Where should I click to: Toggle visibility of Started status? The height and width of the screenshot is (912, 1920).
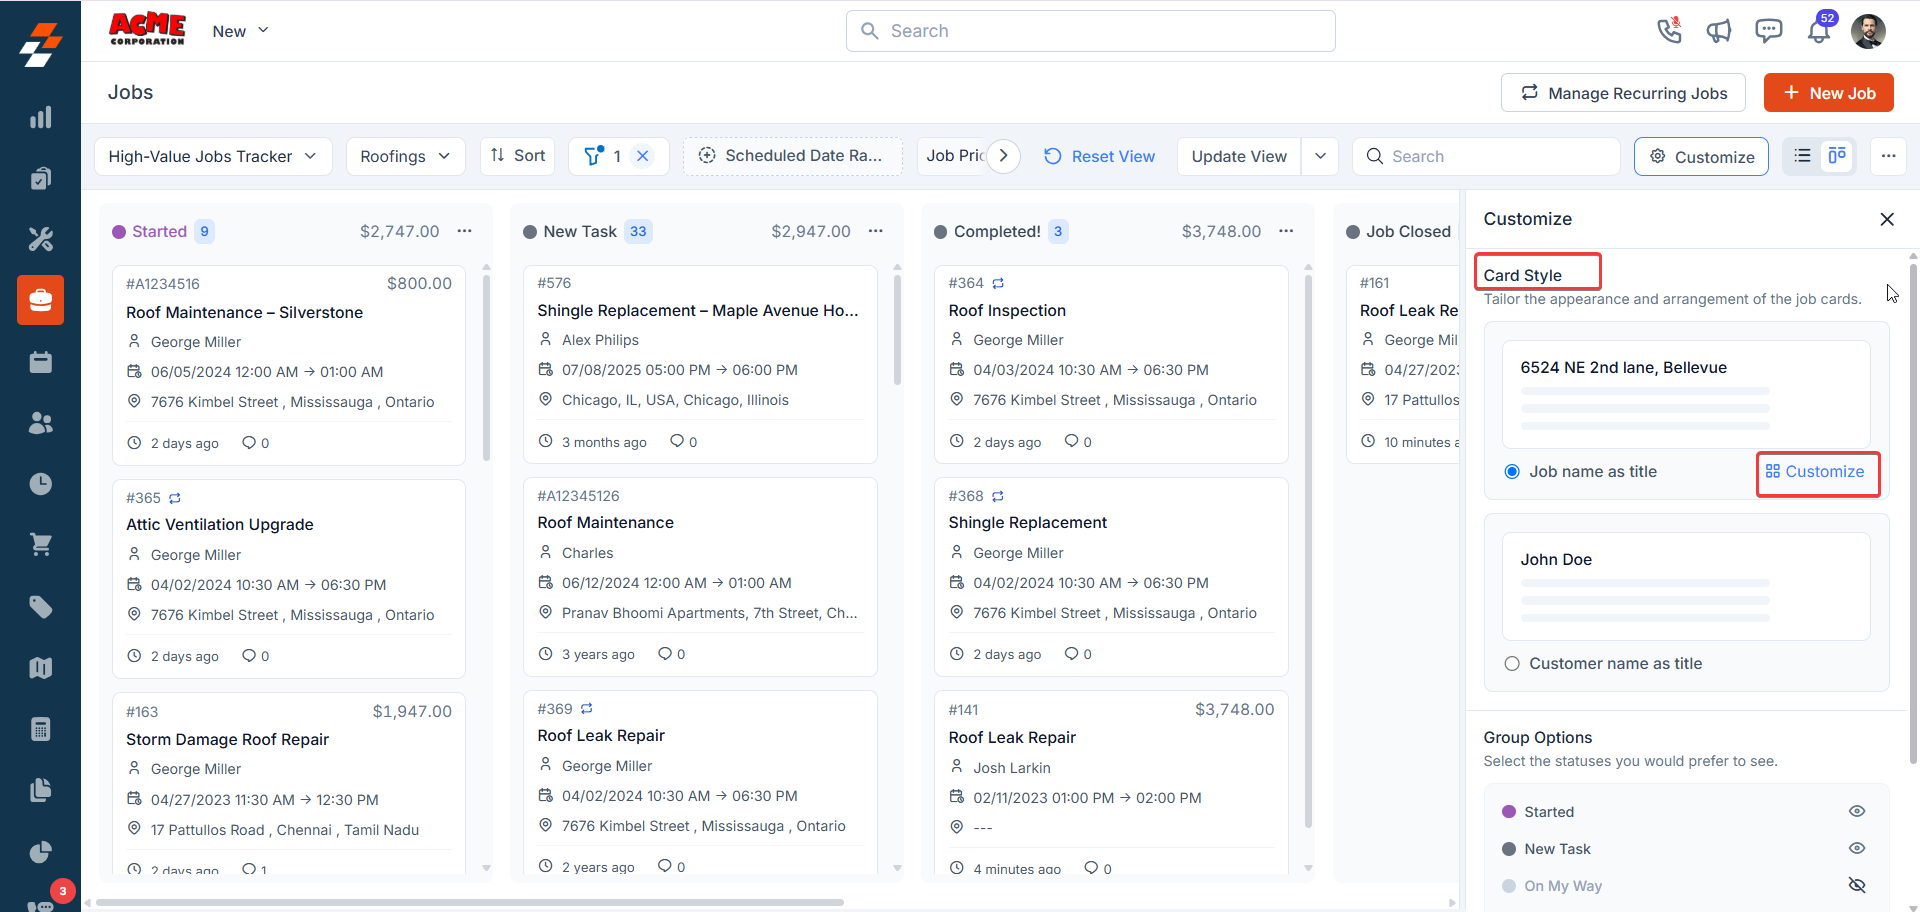pyautogui.click(x=1857, y=811)
